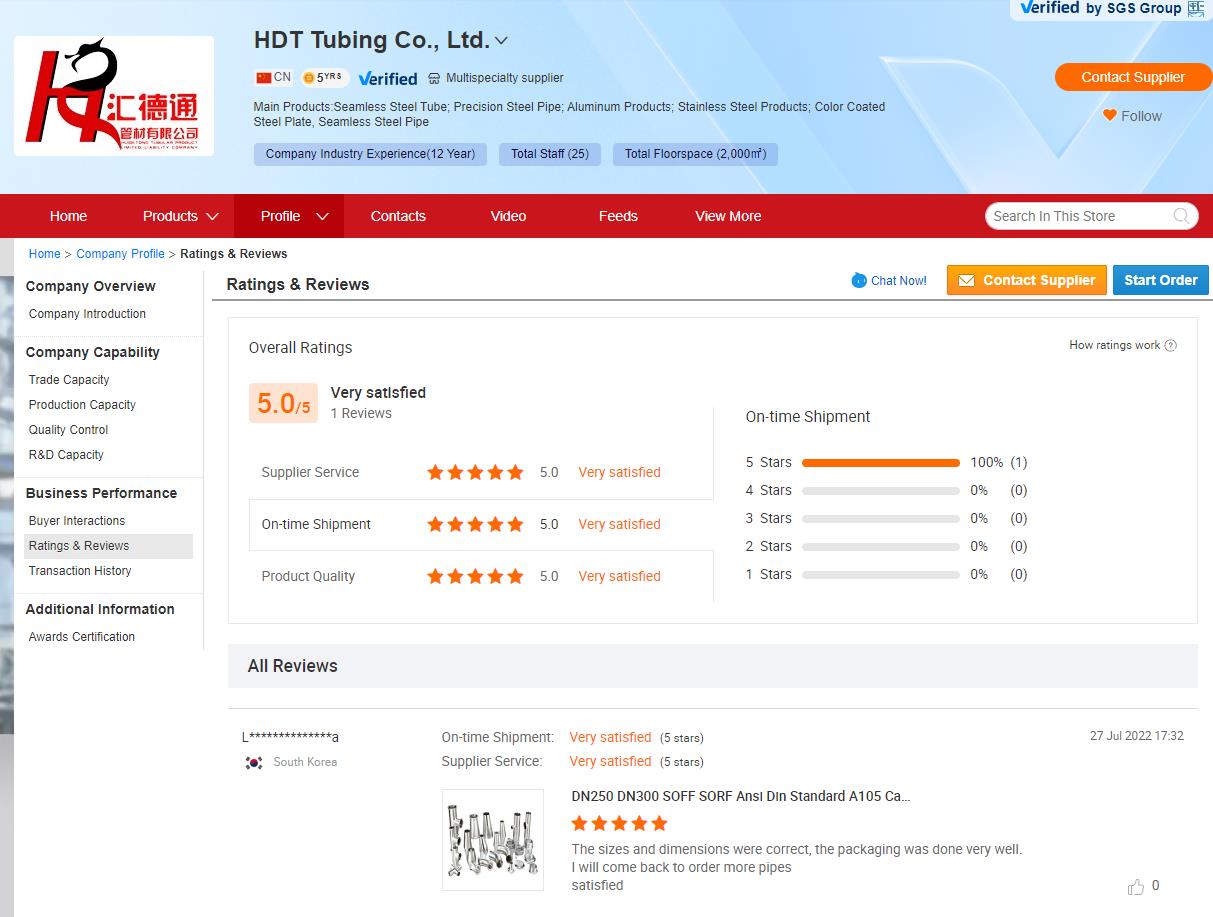Select the Product Quality rating row
The height and width of the screenshot is (917, 1213).
[x=480, y=576]
